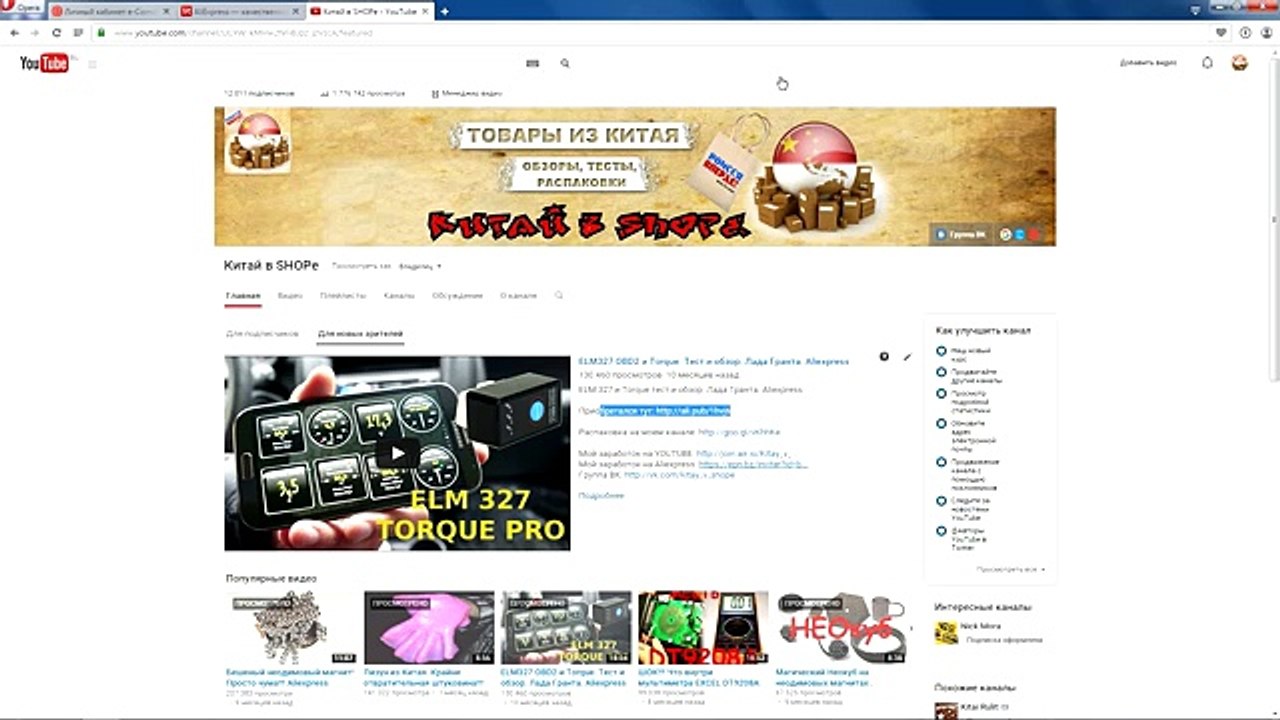This screenshot has height=720, width=1280.
Task: Open the "Плейлисты" channel tab
Action: [343, 296]
